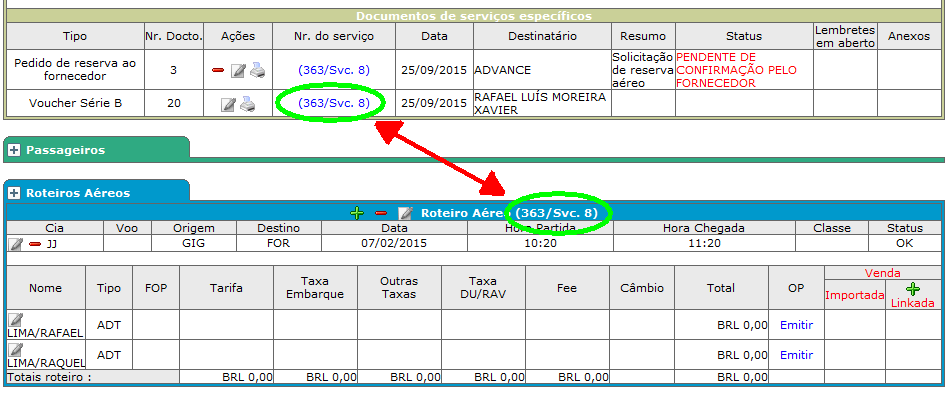950x400 pixels.
Task: Select the Pendente de confirmação status text
Action: tap(736, 70)
